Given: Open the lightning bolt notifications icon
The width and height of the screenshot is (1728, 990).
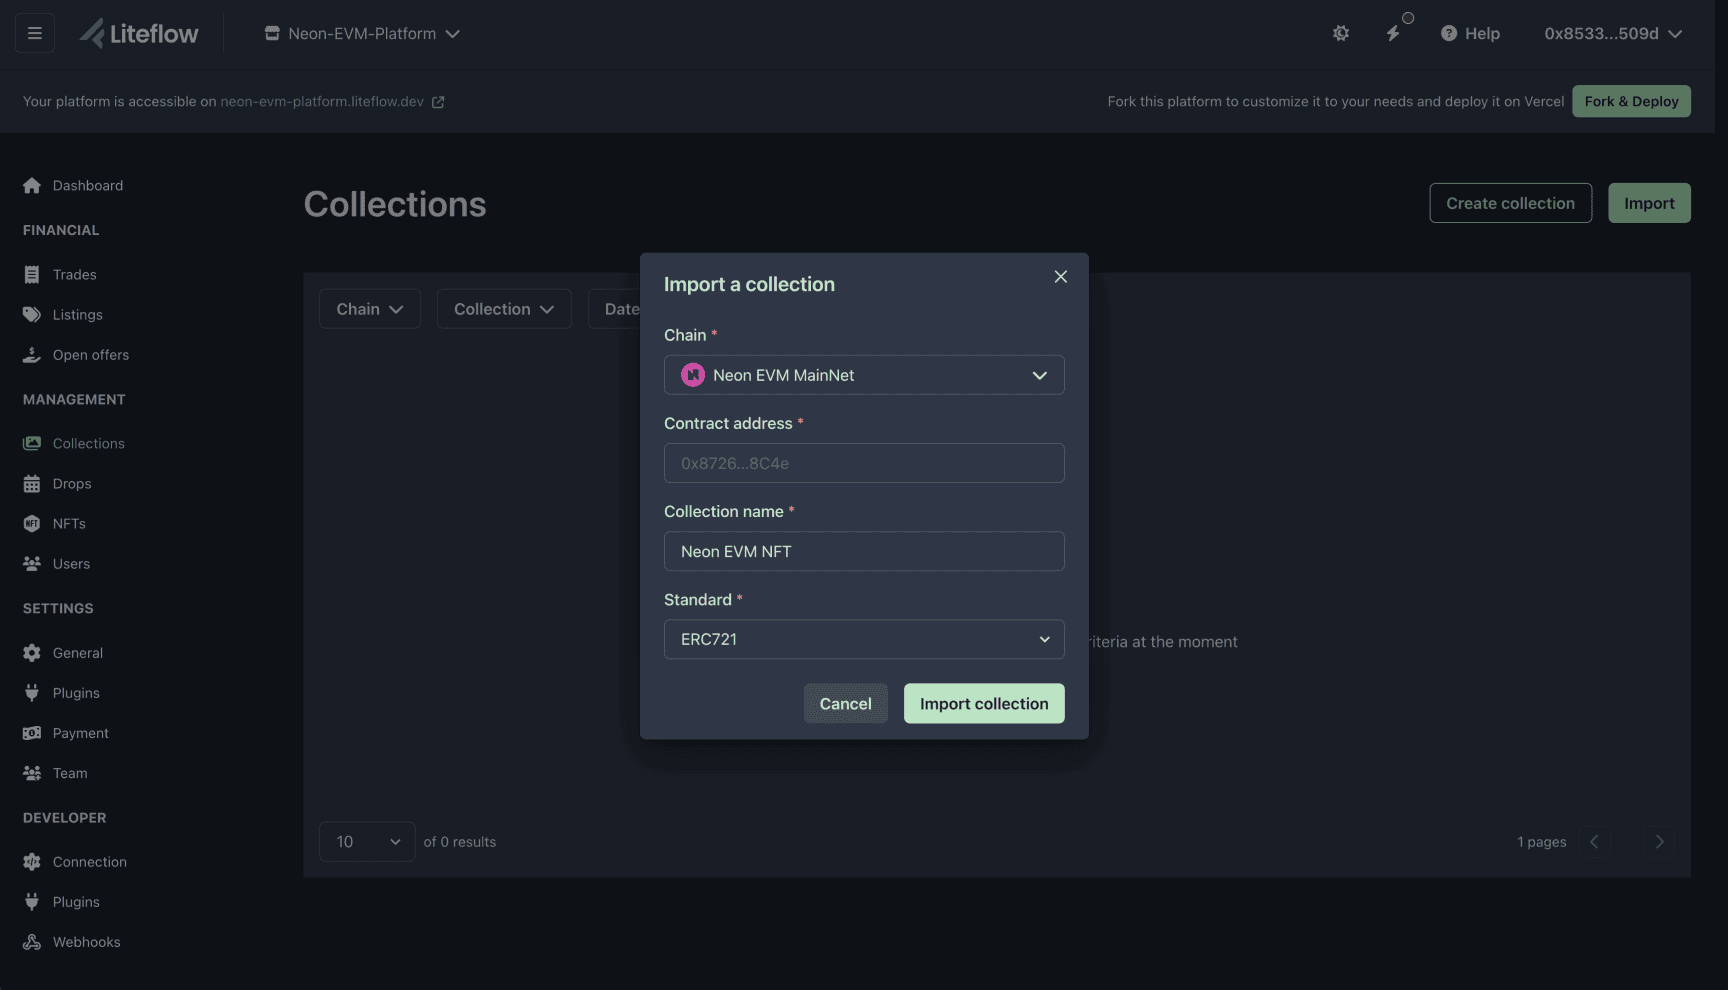Looking at the screenshot, I should pyautogui.click(x=1393, y=33).
